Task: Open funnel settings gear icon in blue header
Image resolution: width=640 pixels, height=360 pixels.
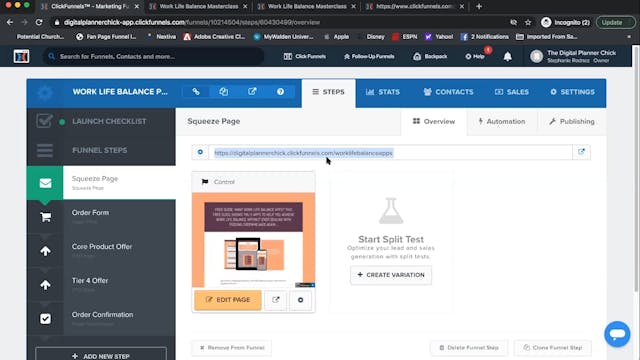Action: tap(45, 93)
